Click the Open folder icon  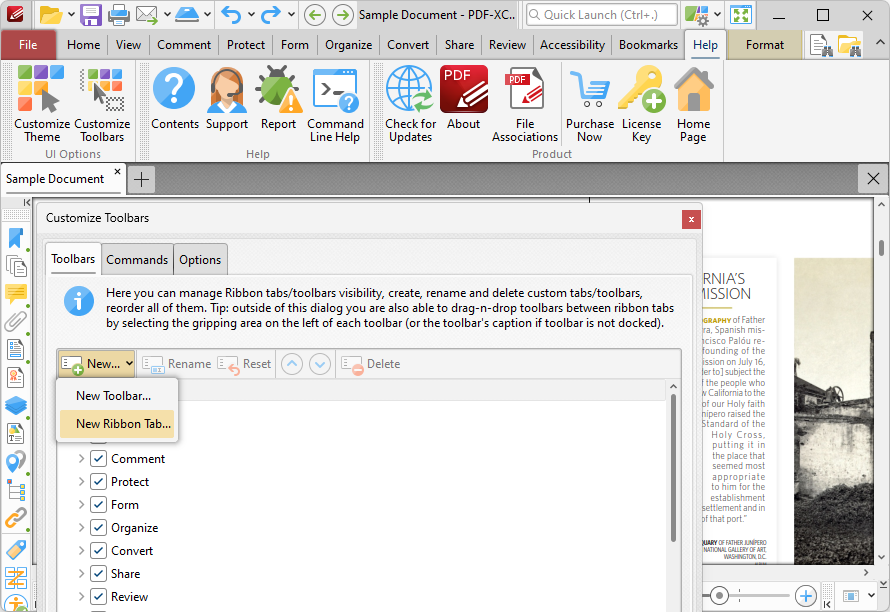tap(51, 15)
